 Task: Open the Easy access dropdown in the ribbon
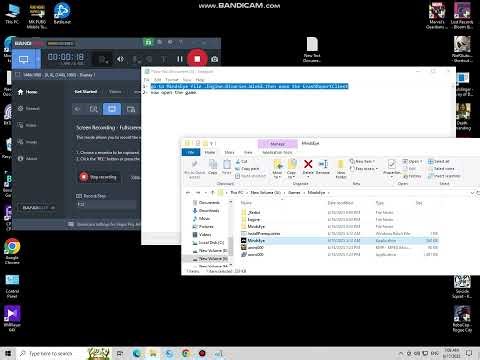click(x=364, y=169)
